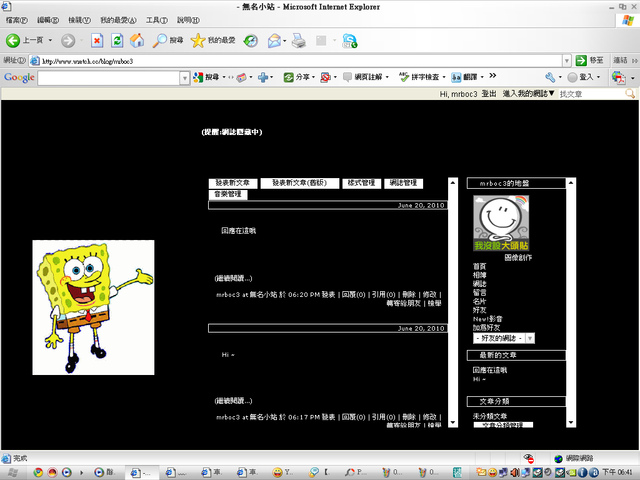Open Google search box dropdown arrow
The image size is (640, 480).
pyautogui.click(x=185, y=78)
